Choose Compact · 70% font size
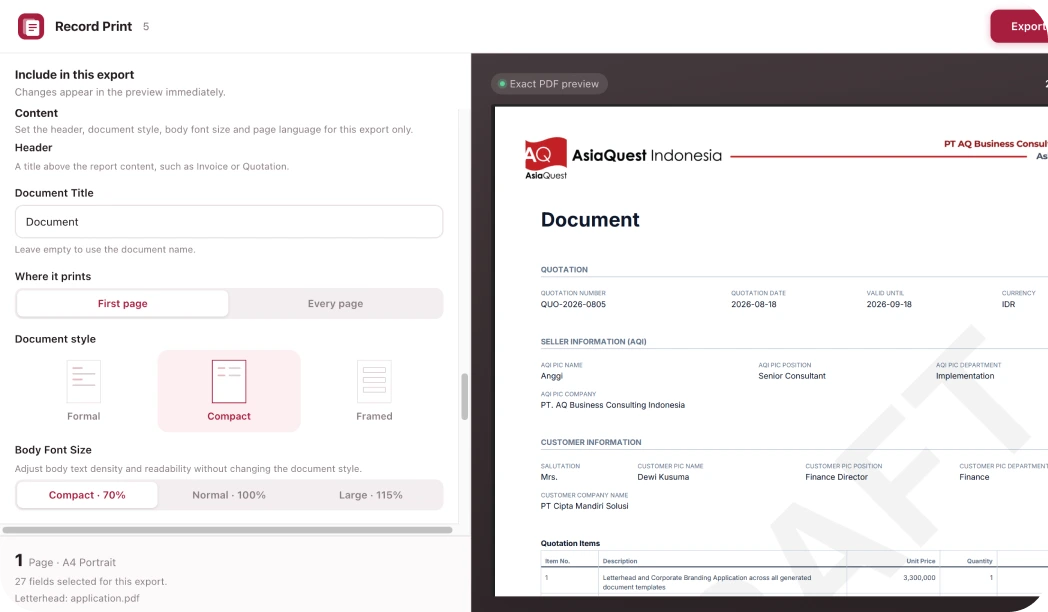The width and height of the screenshot is (1048, 612). [x=87, y=495]
